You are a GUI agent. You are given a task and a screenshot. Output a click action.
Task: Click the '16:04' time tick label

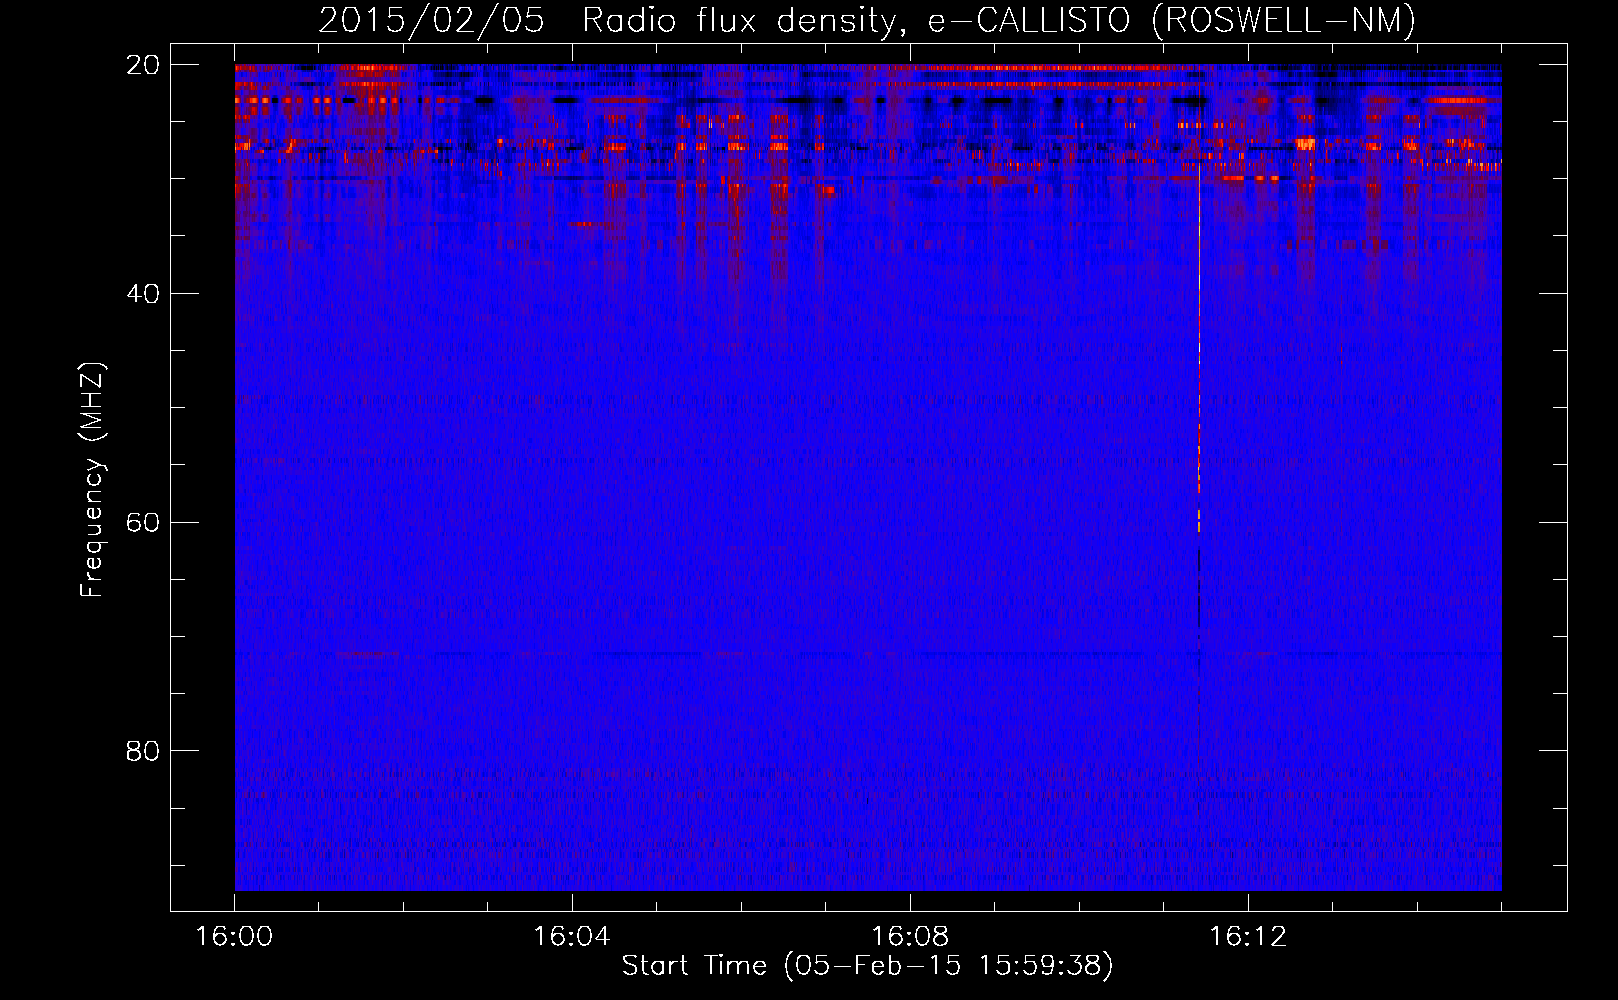pos(572,937)
